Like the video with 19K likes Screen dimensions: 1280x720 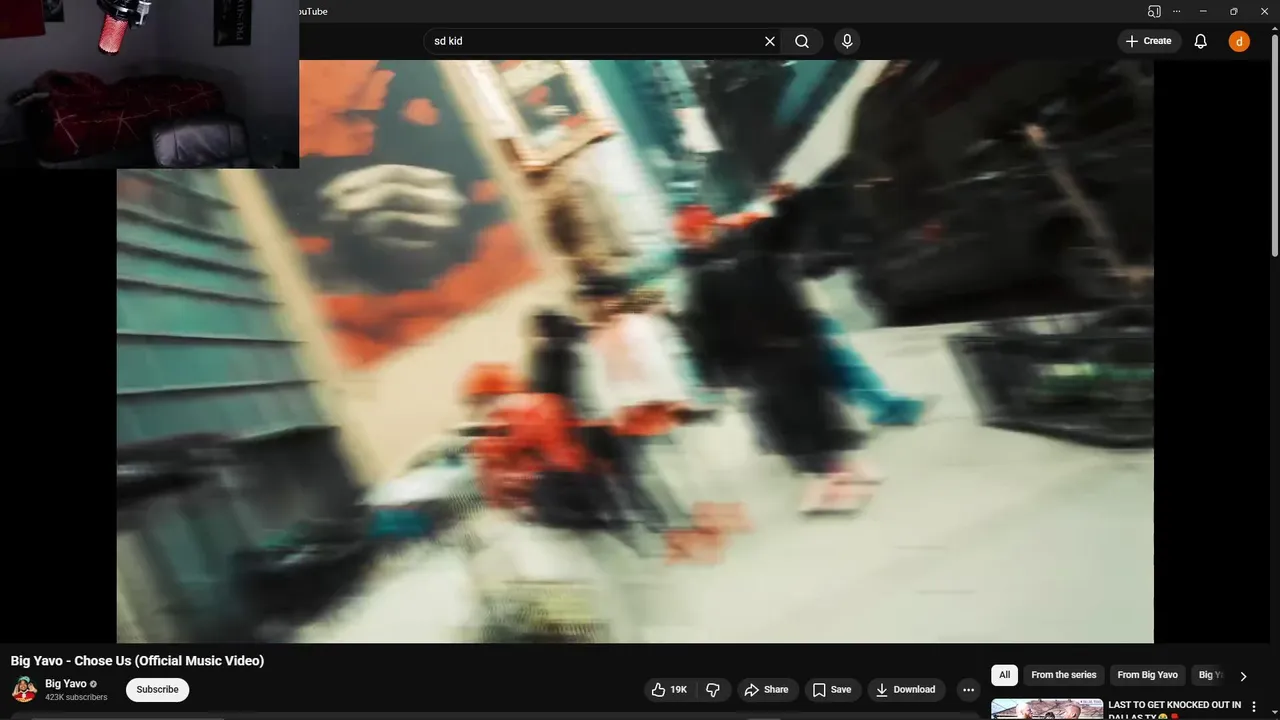(x=669, y=689)
